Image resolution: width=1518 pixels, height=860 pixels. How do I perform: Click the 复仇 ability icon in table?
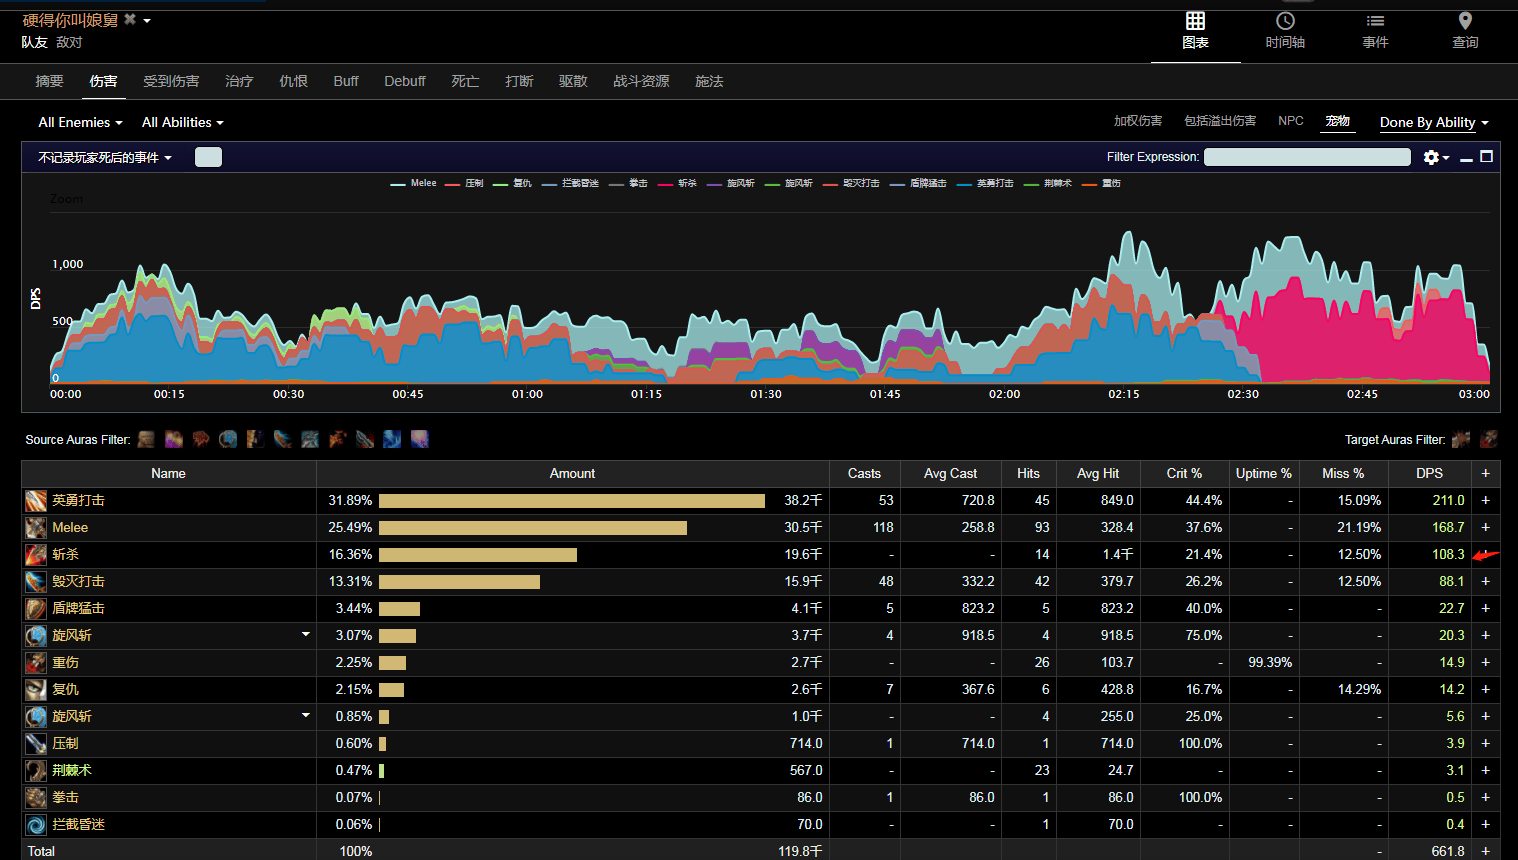[x=36, y=689]
